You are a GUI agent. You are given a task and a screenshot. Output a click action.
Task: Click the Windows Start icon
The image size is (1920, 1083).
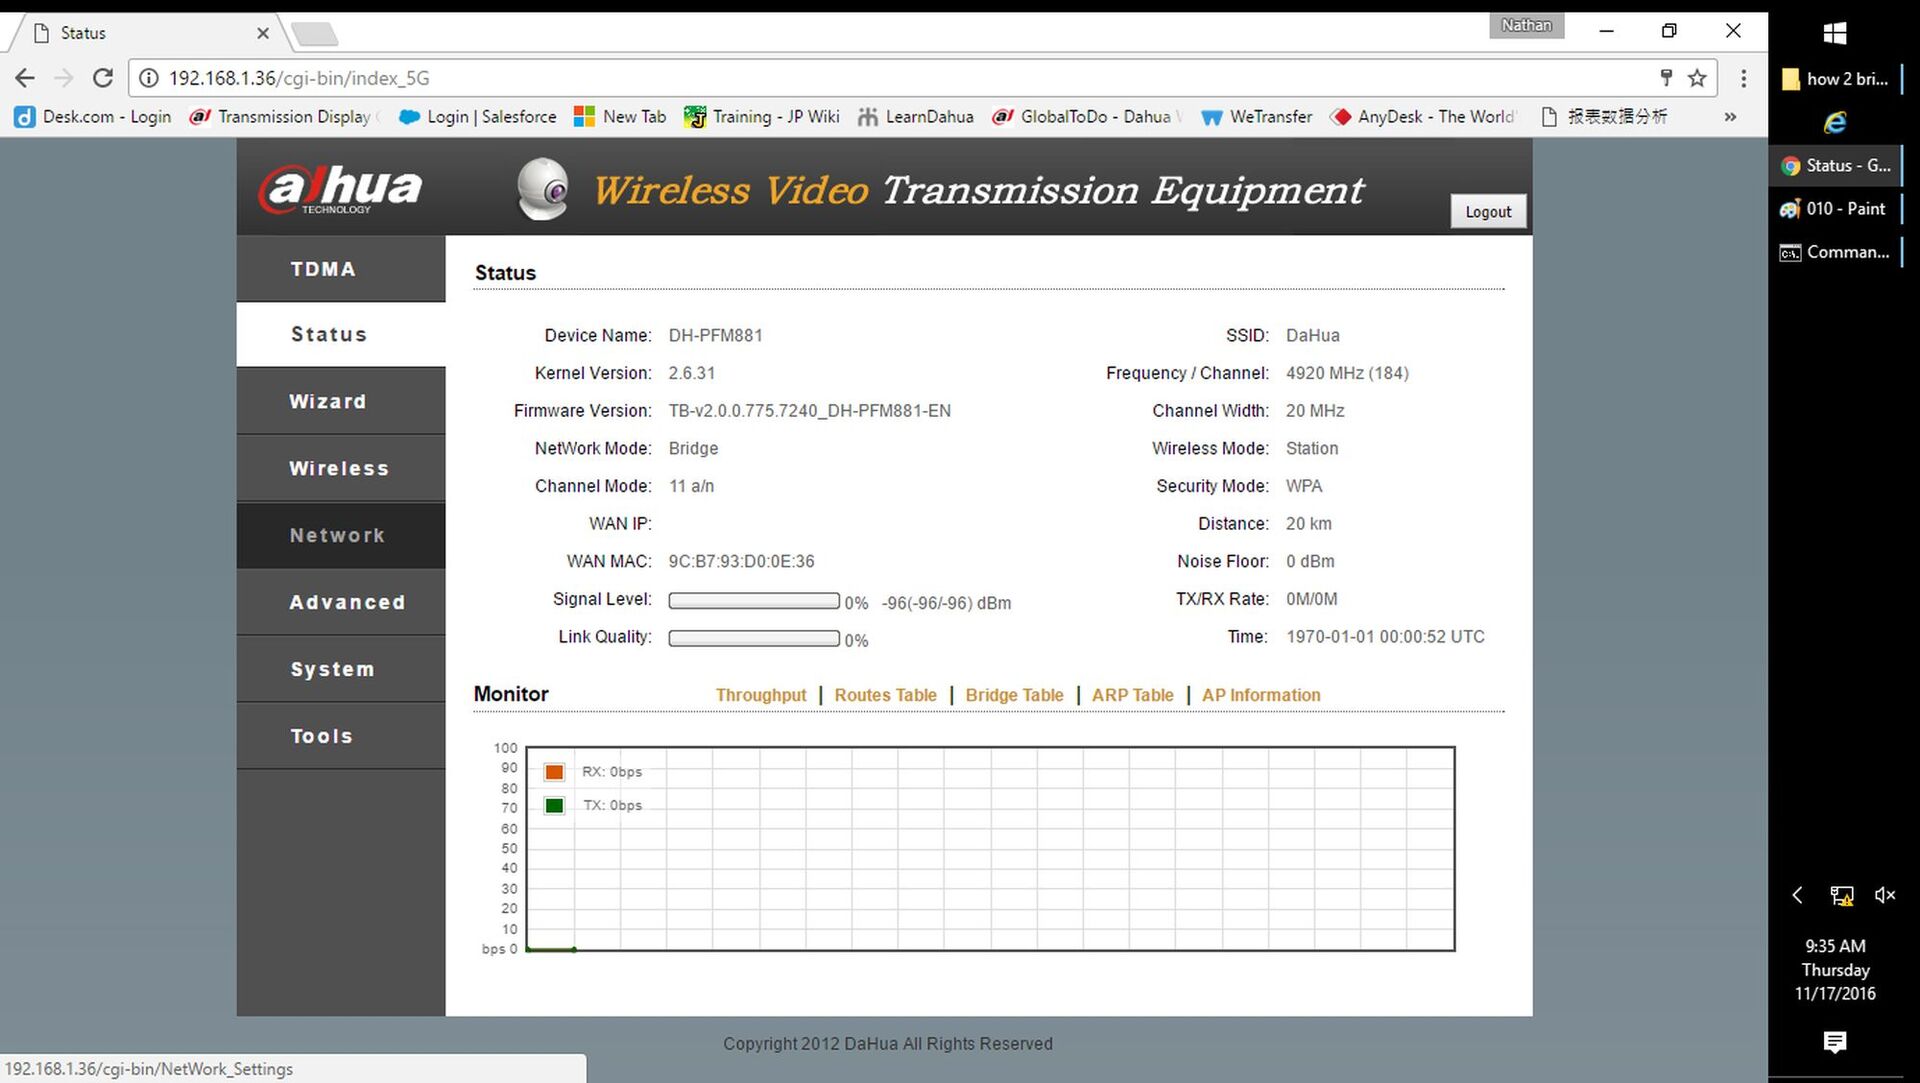[x=1834, y=33]
